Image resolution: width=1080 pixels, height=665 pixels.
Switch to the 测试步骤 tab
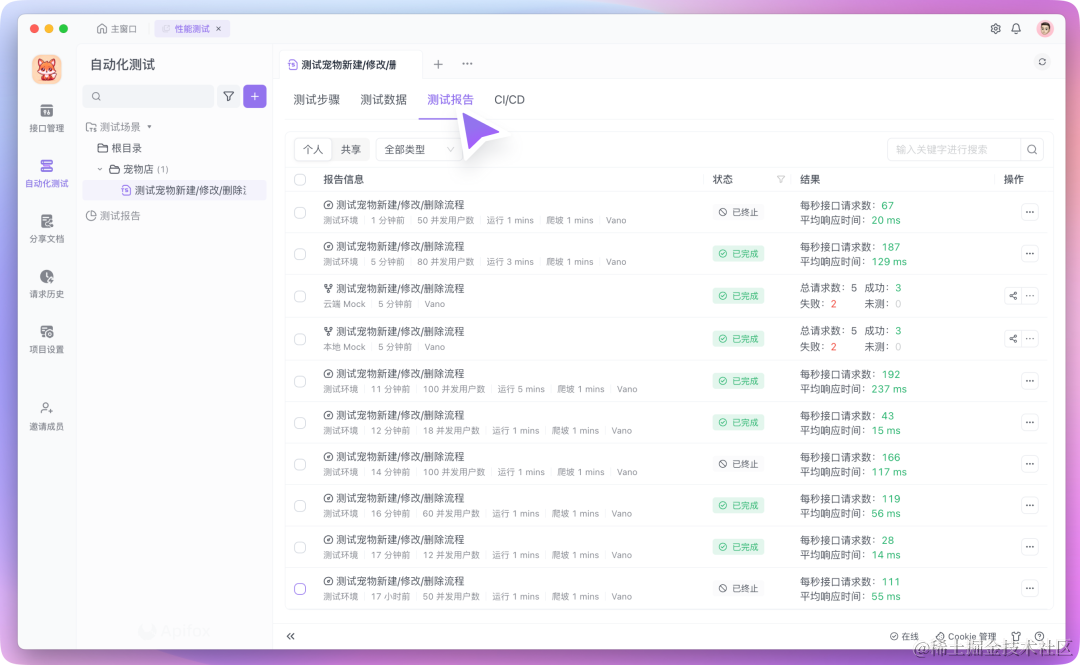click(x=317, y=100)
